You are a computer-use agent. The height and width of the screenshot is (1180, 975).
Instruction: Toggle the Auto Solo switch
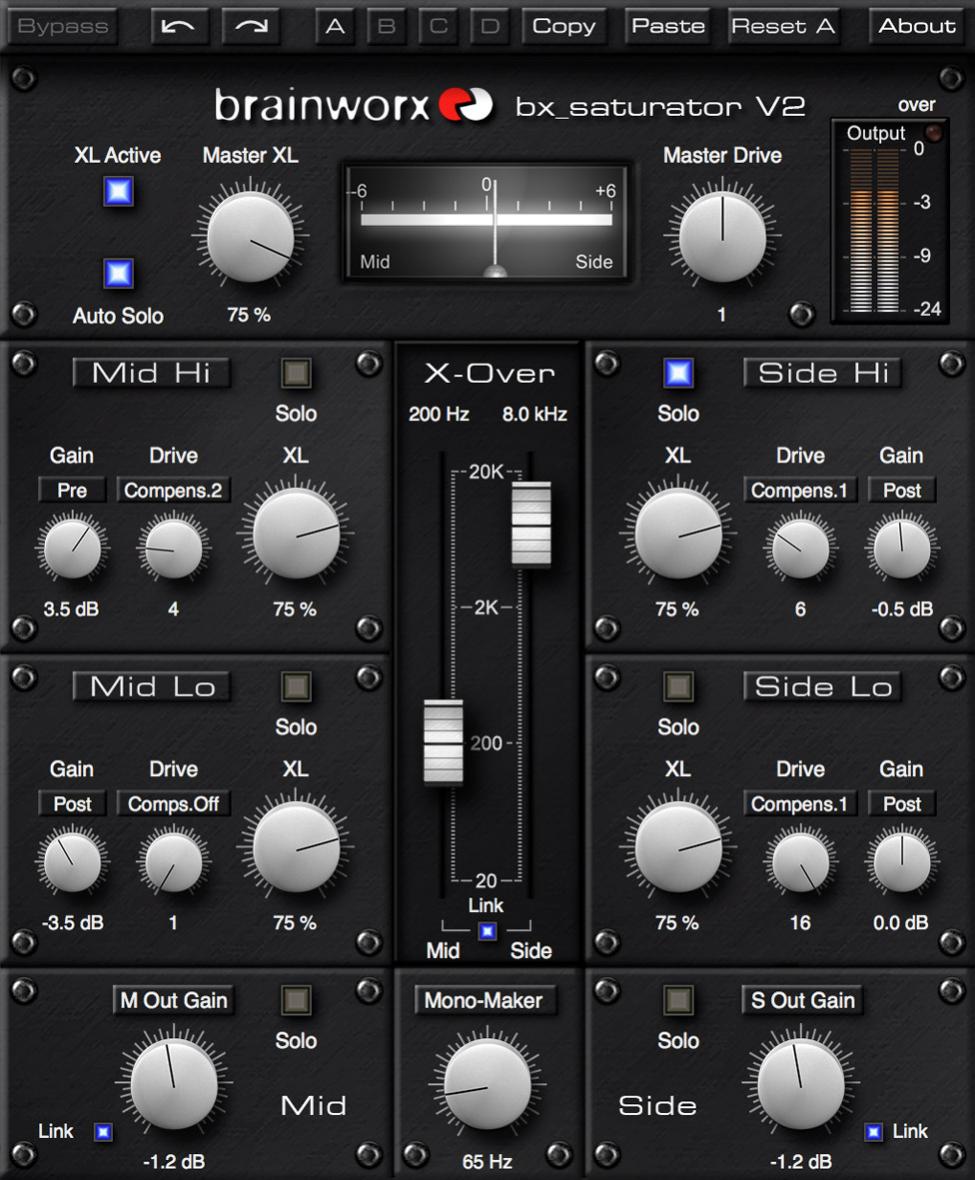tap(118, 273)
